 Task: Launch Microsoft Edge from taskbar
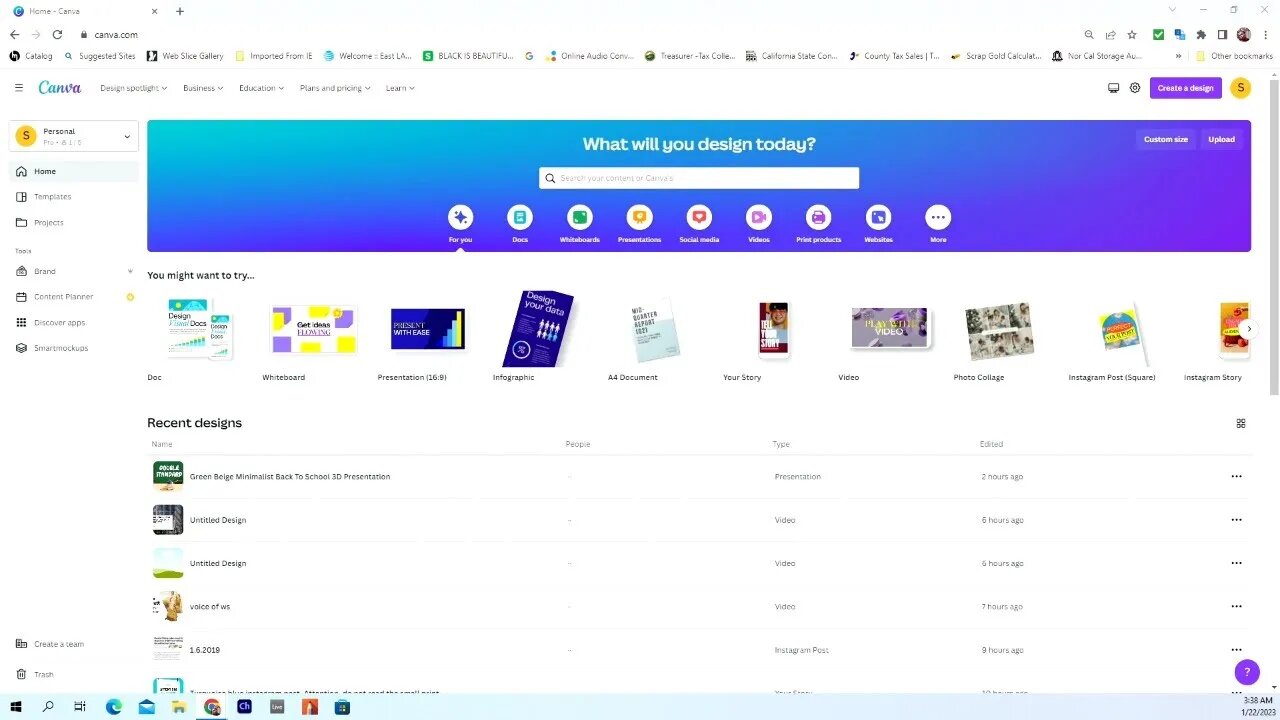point(114,707)
